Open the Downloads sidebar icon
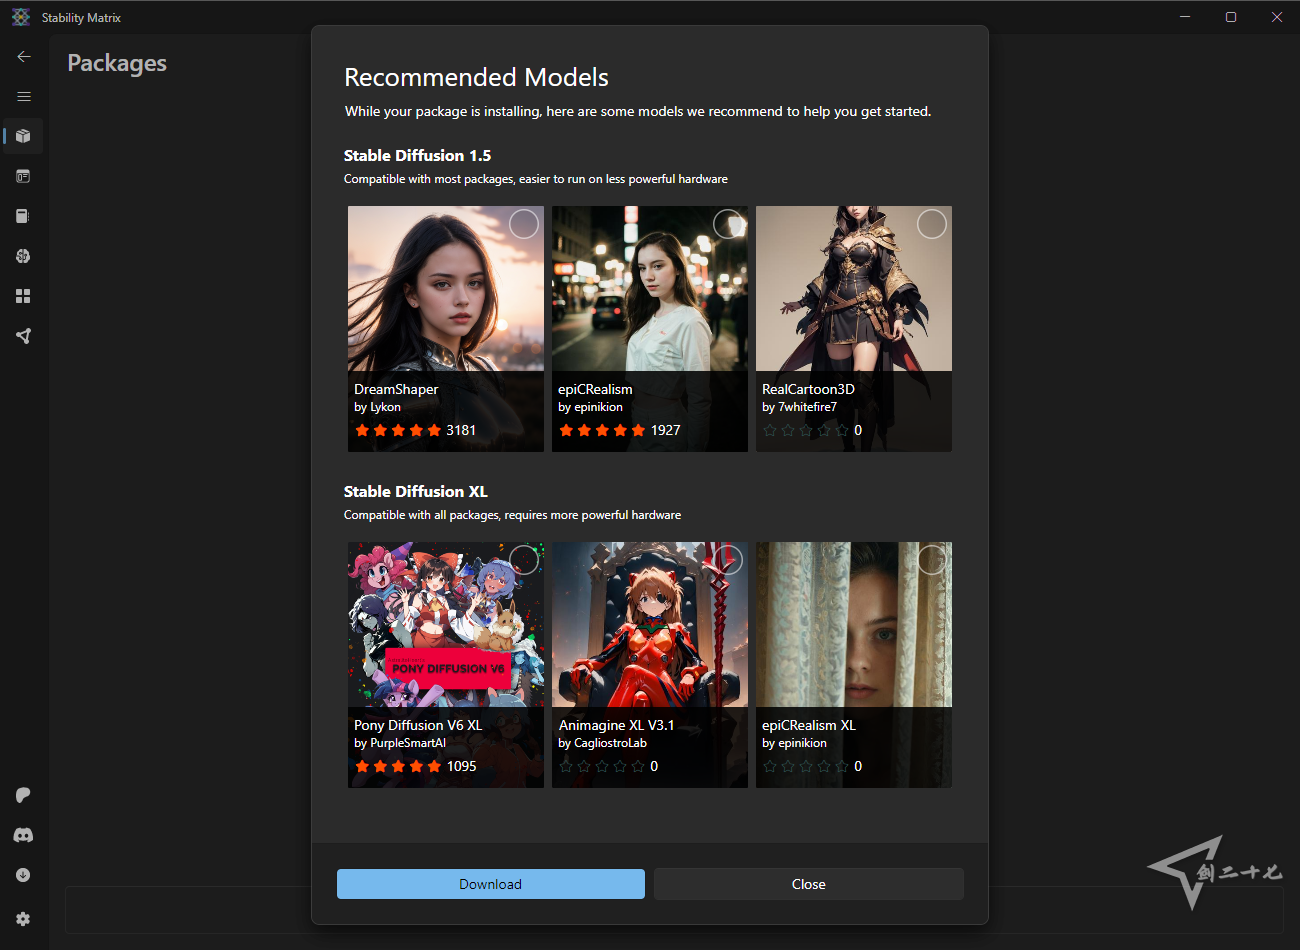1300x950 pixels. [x=24, y=875]
